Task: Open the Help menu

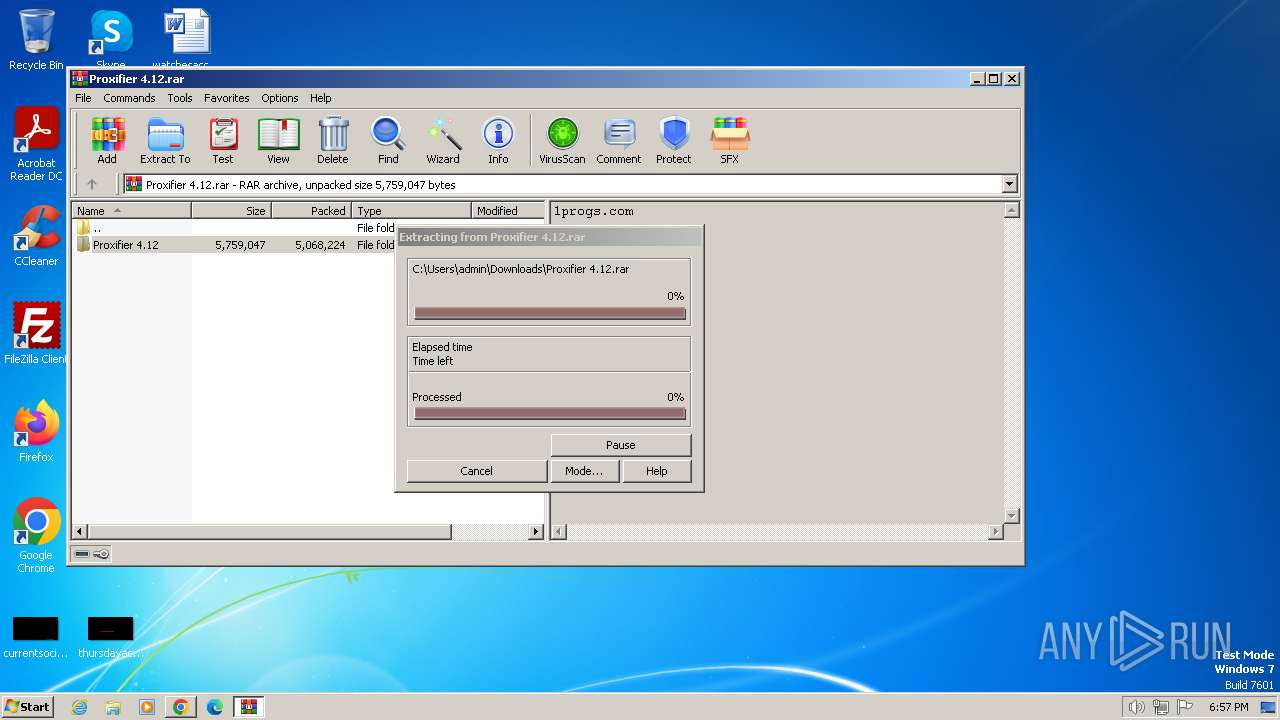Action: [x=320, y=98]
